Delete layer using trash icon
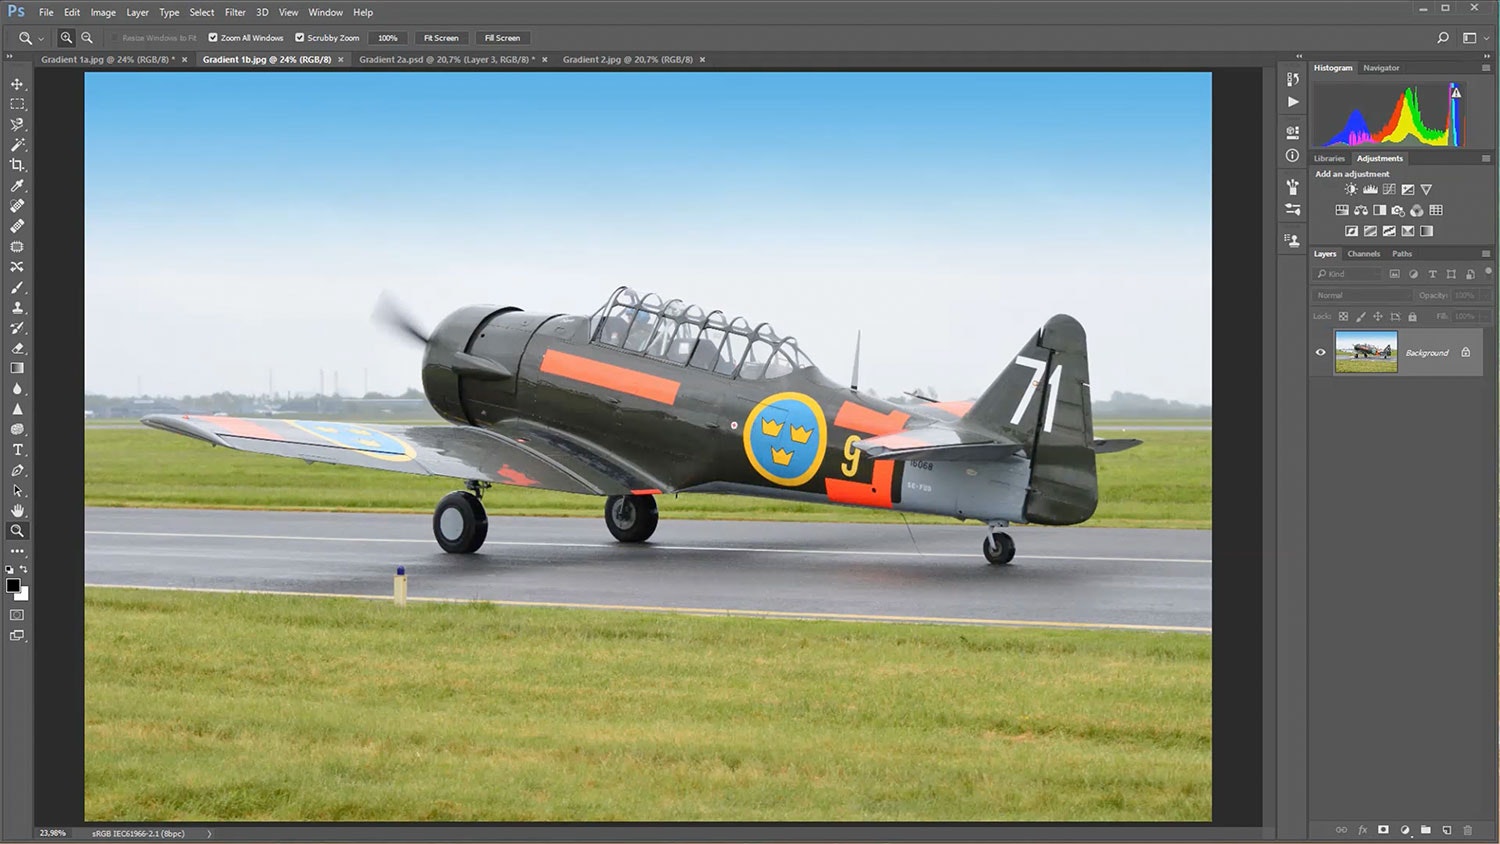Image resolution: width=1500 pixels, height=844 pixels. (1466, 829)
